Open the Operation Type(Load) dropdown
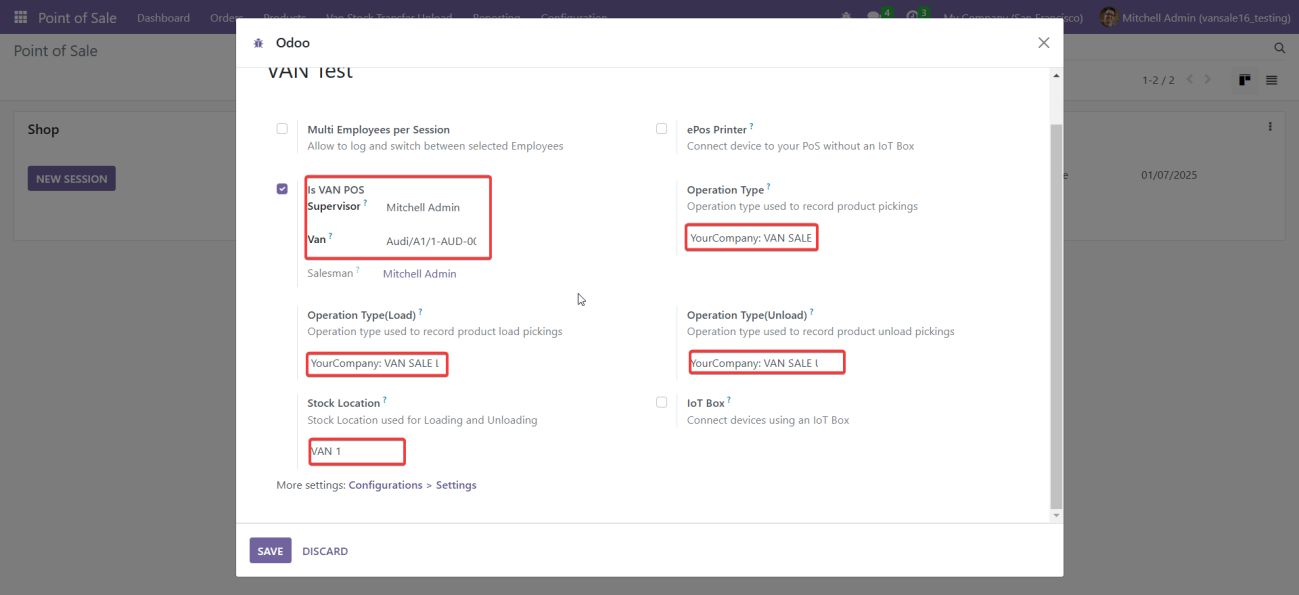 (375, 364)
